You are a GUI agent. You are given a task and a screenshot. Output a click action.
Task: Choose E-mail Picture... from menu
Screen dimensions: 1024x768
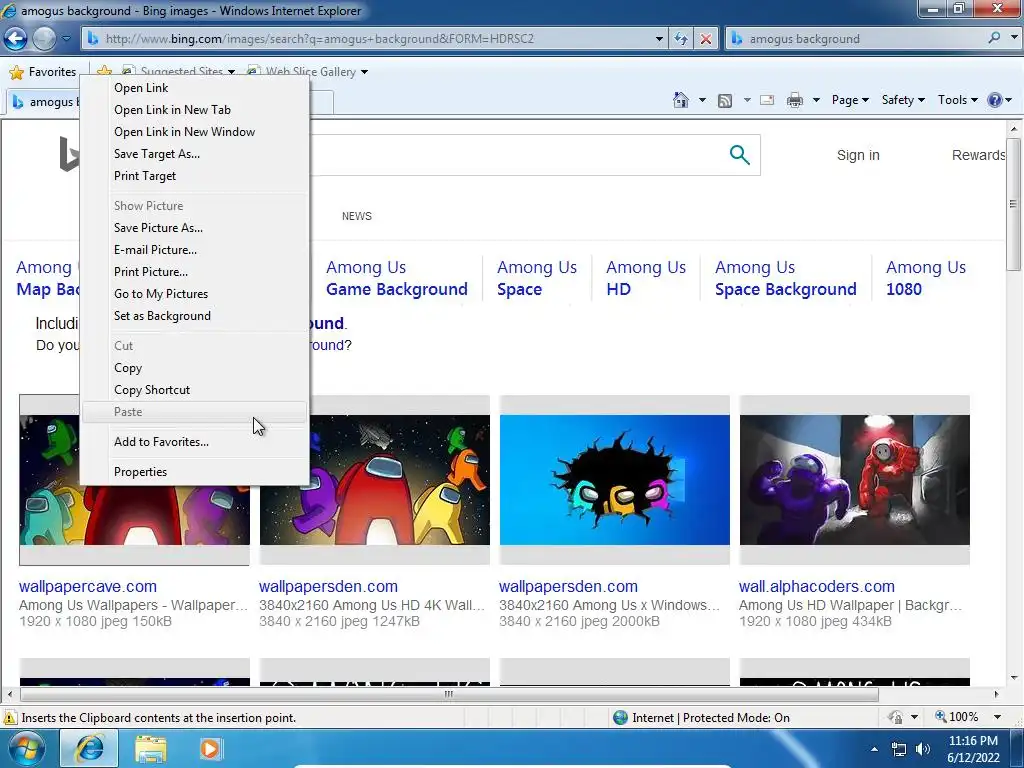pos(195,249)
